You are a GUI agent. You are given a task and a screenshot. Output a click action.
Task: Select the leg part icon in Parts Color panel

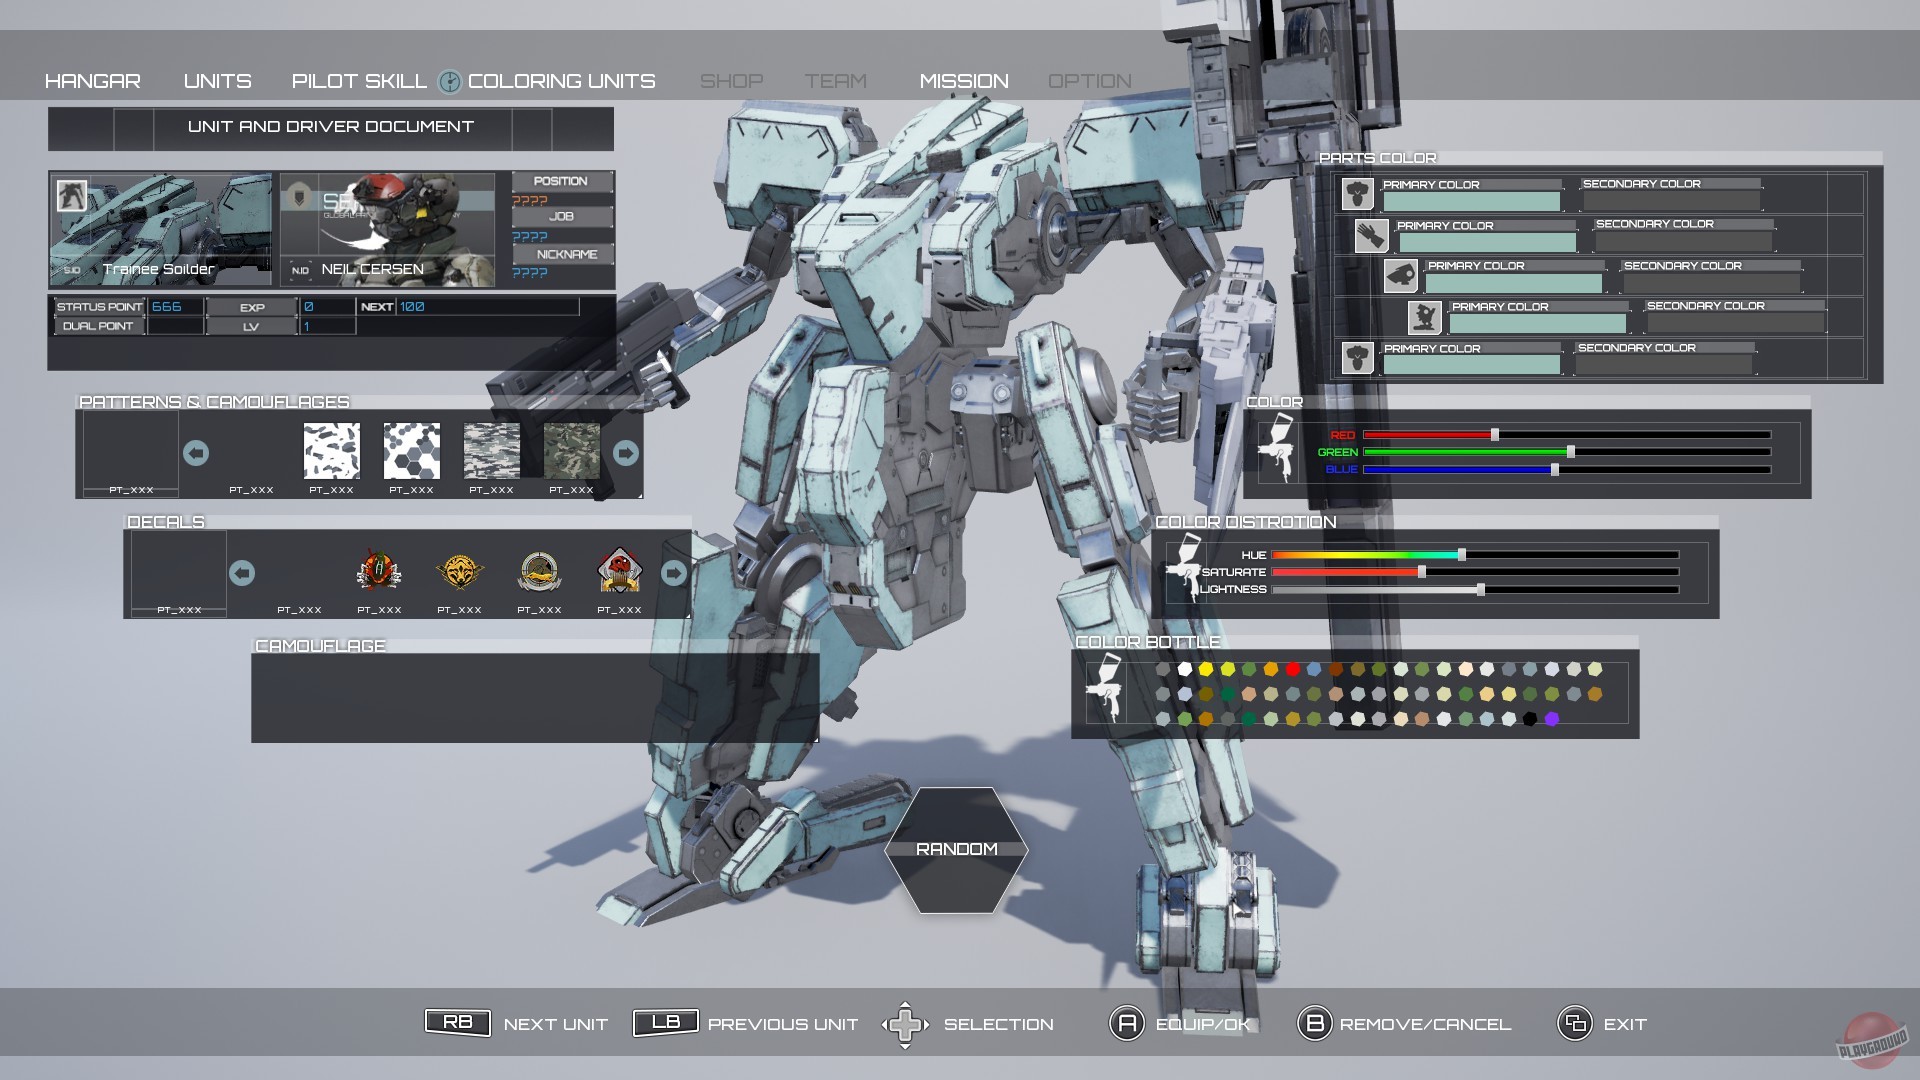(x=1425, y=316)
